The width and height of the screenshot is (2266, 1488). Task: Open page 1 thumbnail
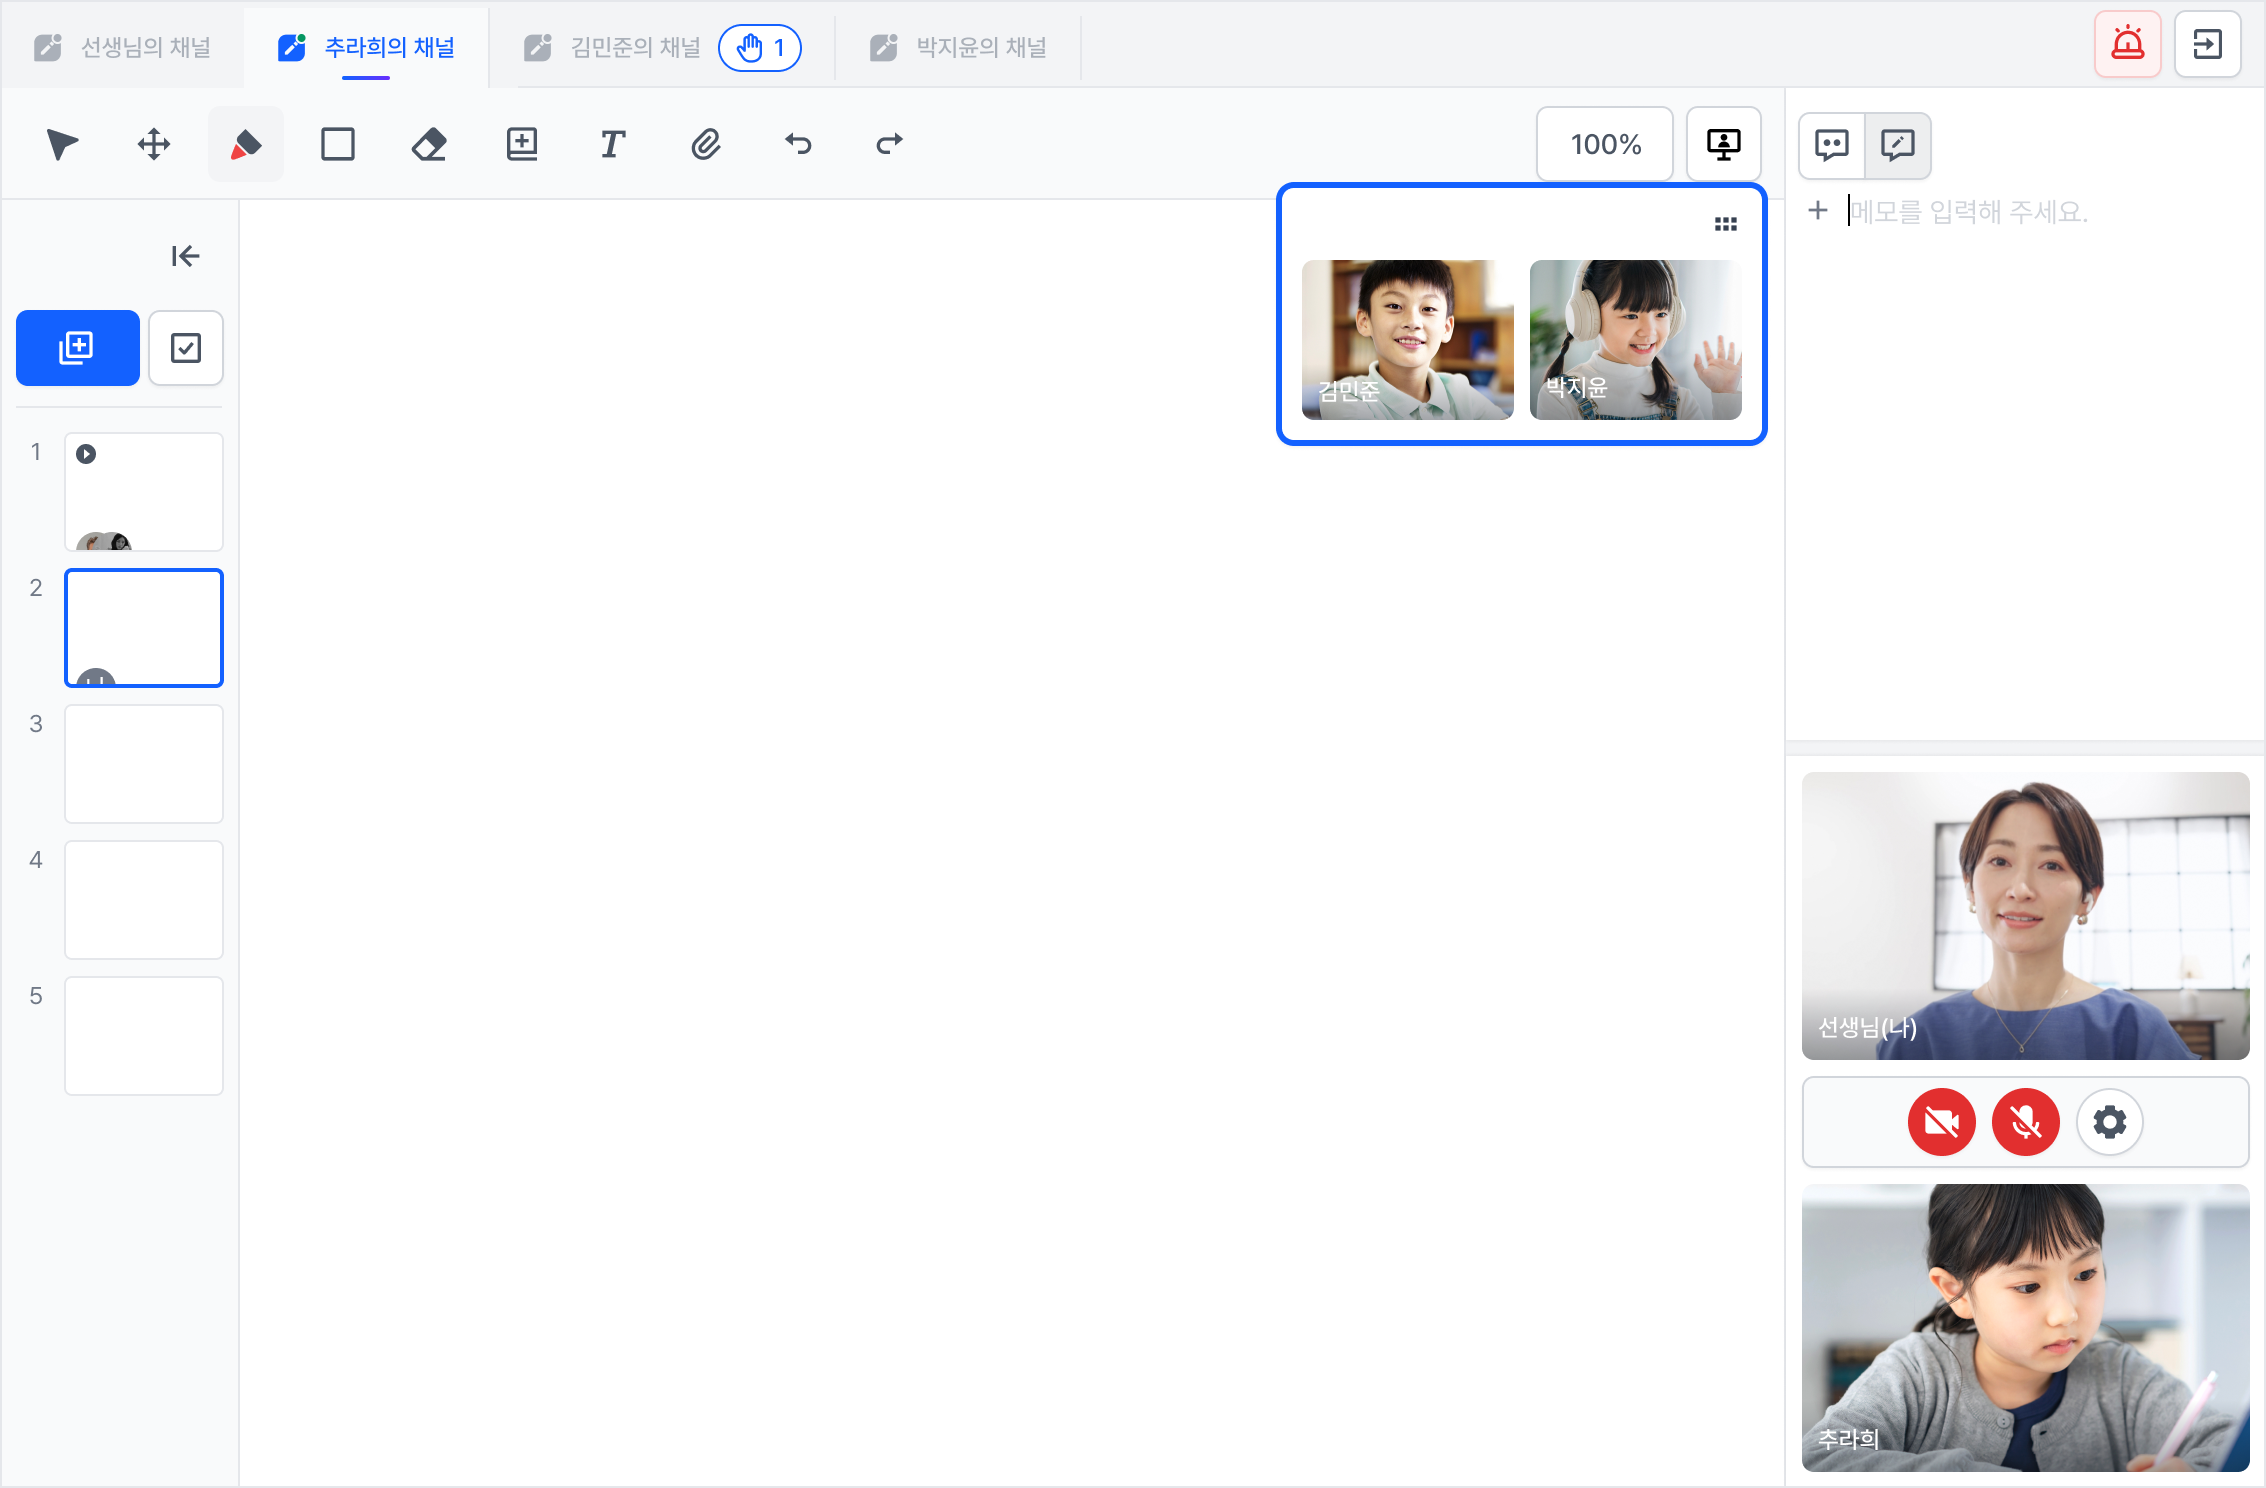point(144,492)
